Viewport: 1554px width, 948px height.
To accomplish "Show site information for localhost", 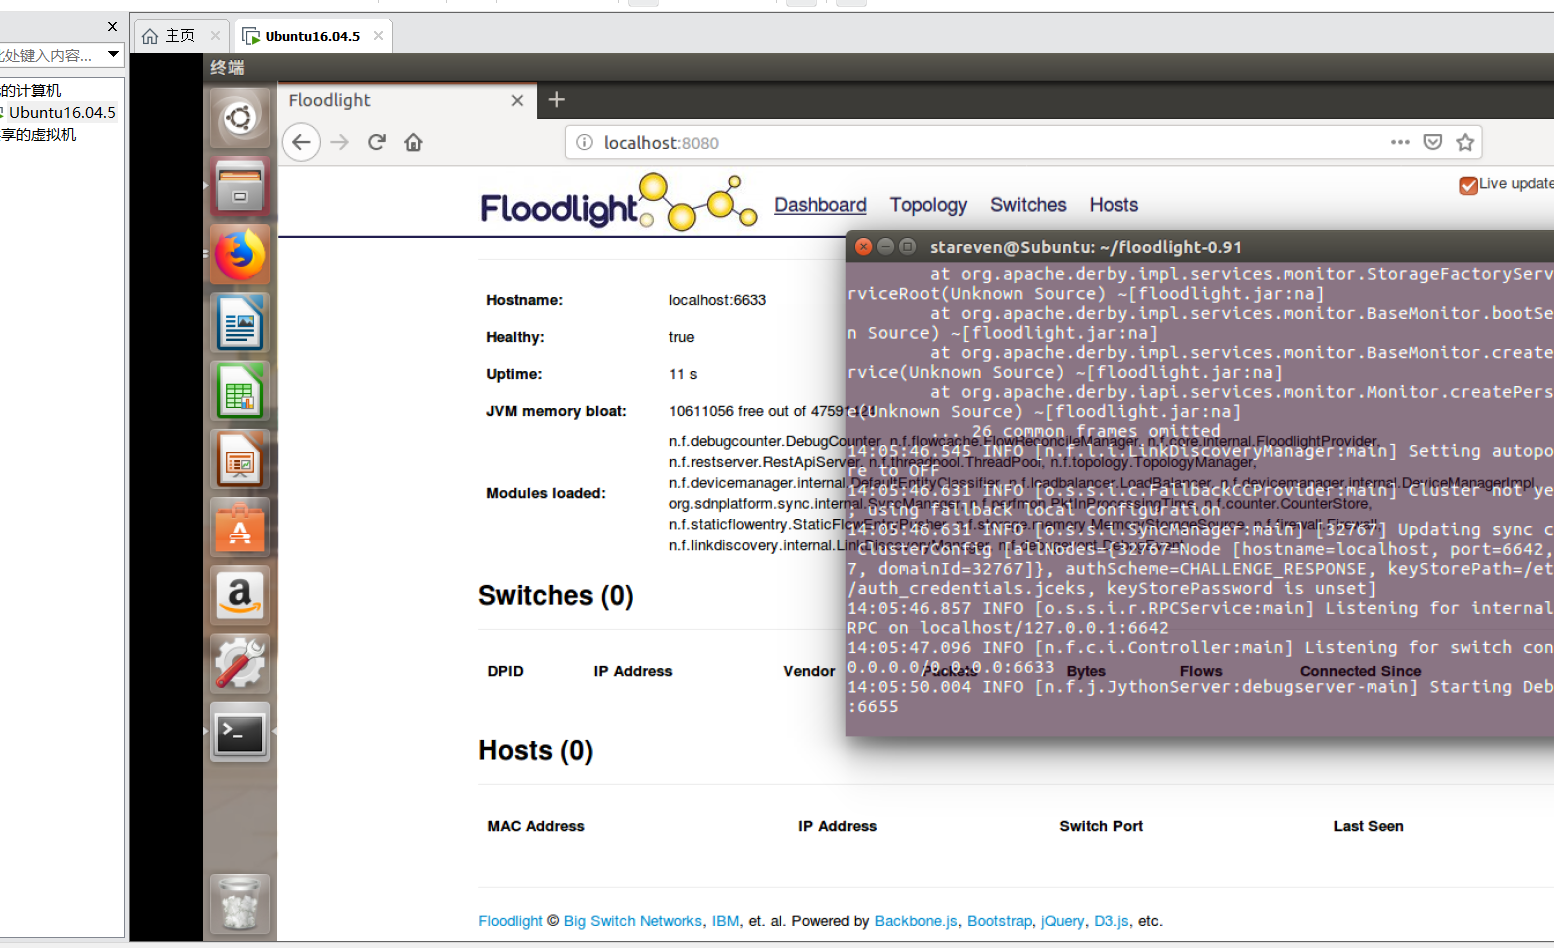I will [585, 142].
